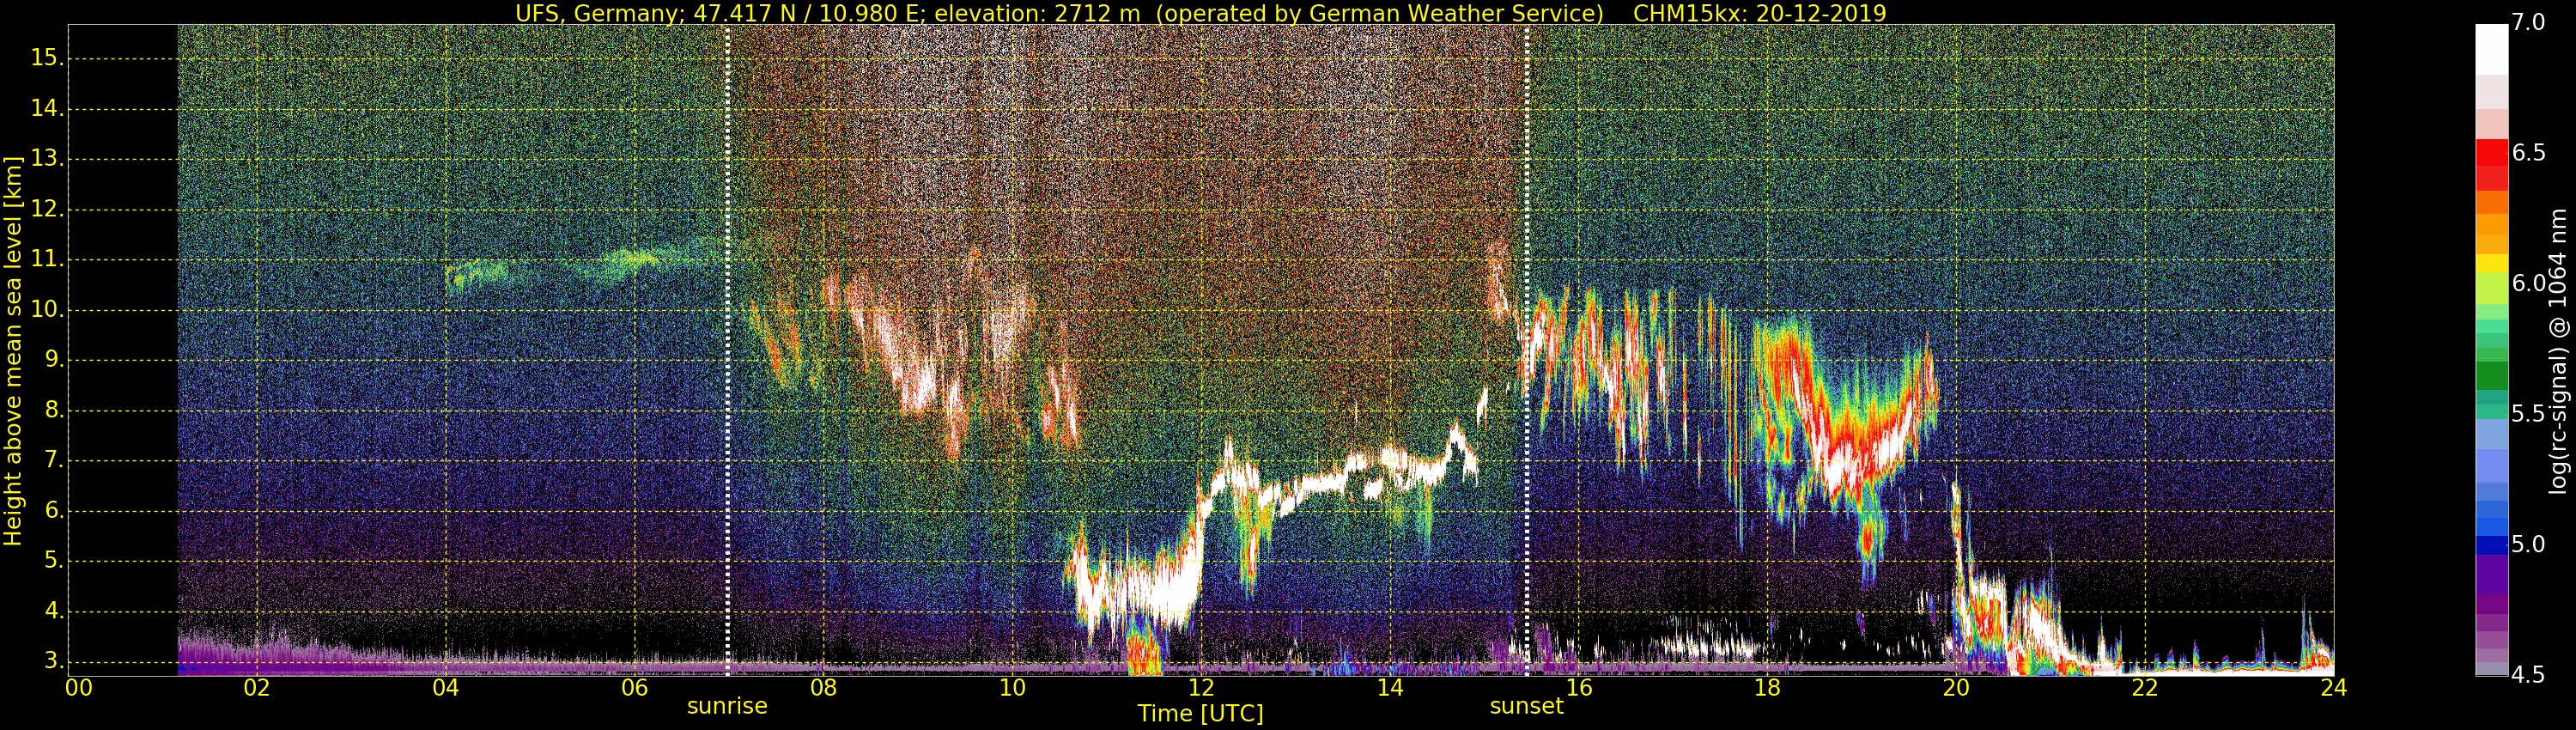This screenshot has width=2576, height=730.
Task: Click the '12.' height axis tick label
Action: 47,210
